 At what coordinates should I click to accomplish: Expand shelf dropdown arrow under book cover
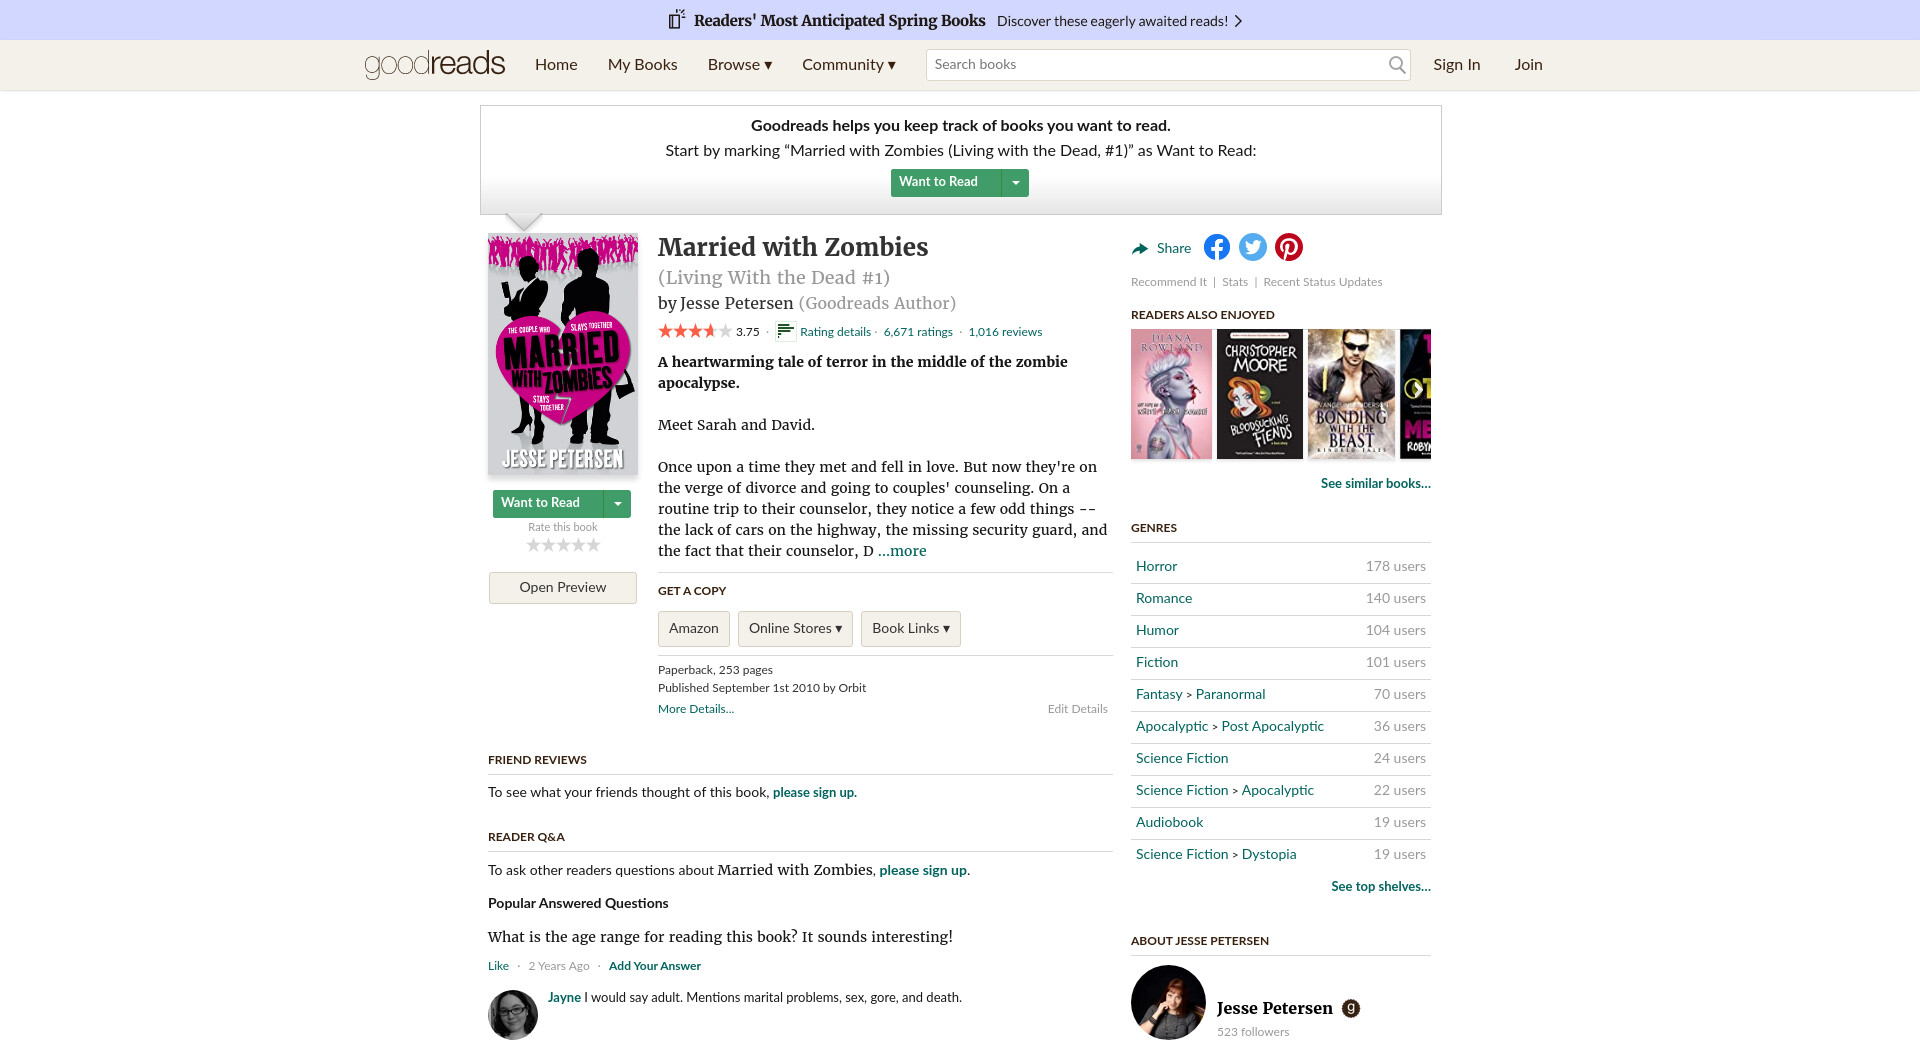(x=618, y=503)
